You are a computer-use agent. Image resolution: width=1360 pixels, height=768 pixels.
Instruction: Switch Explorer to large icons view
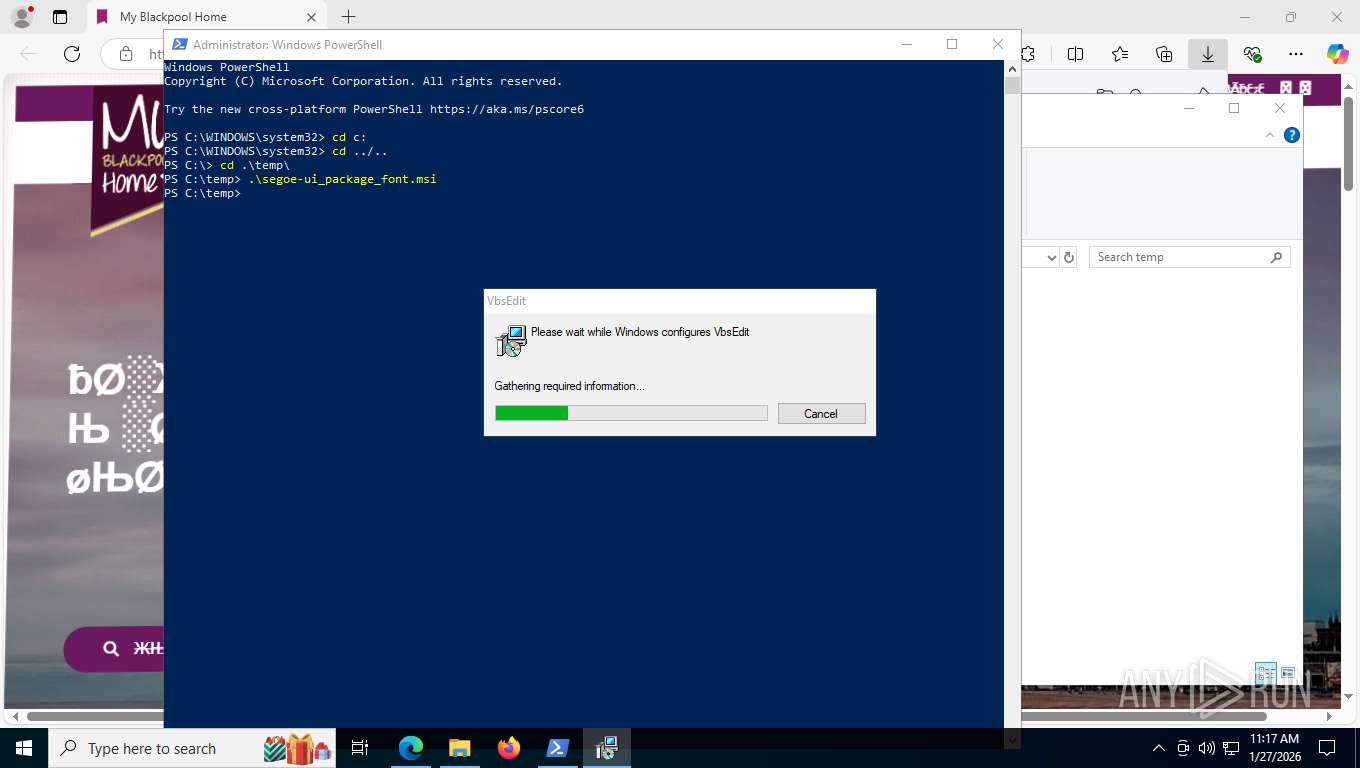(1288, 674)
